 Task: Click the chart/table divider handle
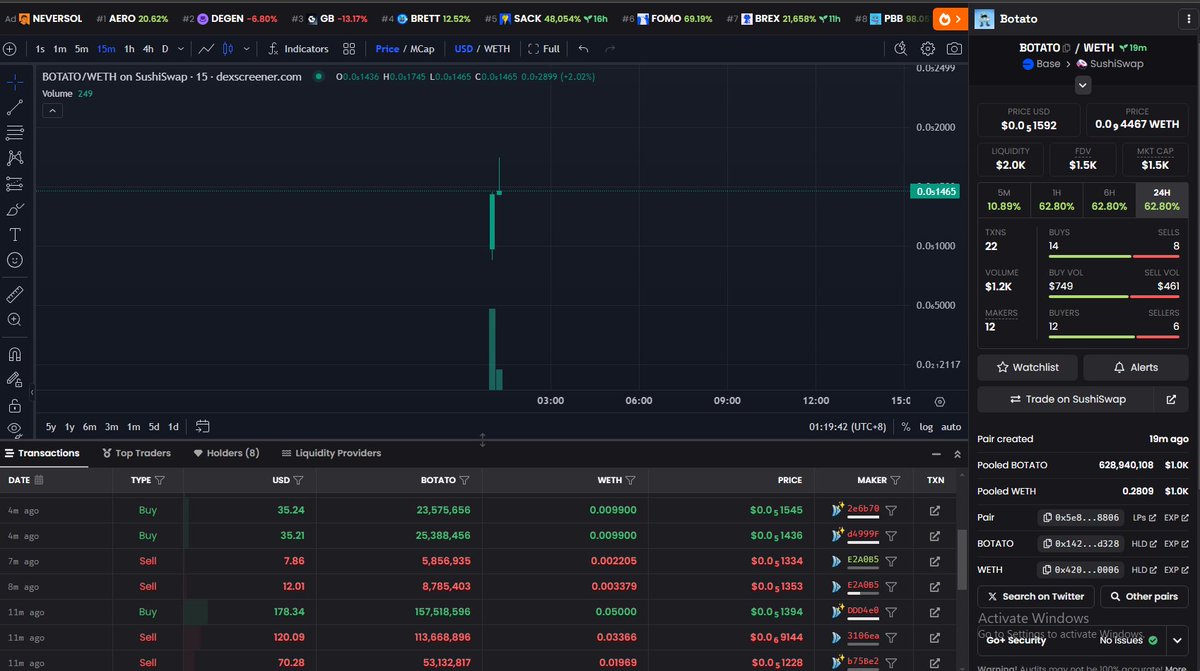point(483,440)
